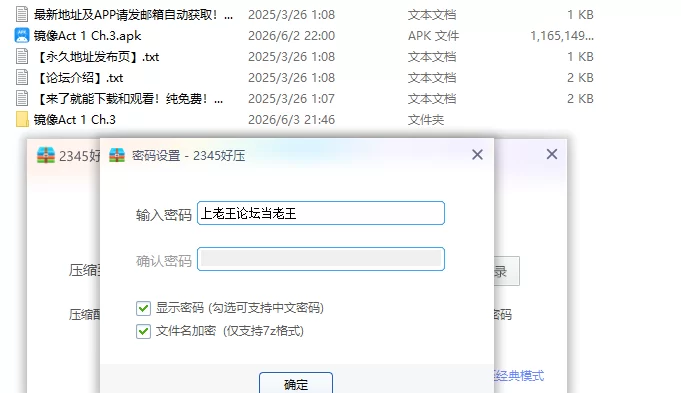The image size is (681, 393).
Task: Click date 2026/6/2 22:00 of the apk
Action: tap(291, 36)
